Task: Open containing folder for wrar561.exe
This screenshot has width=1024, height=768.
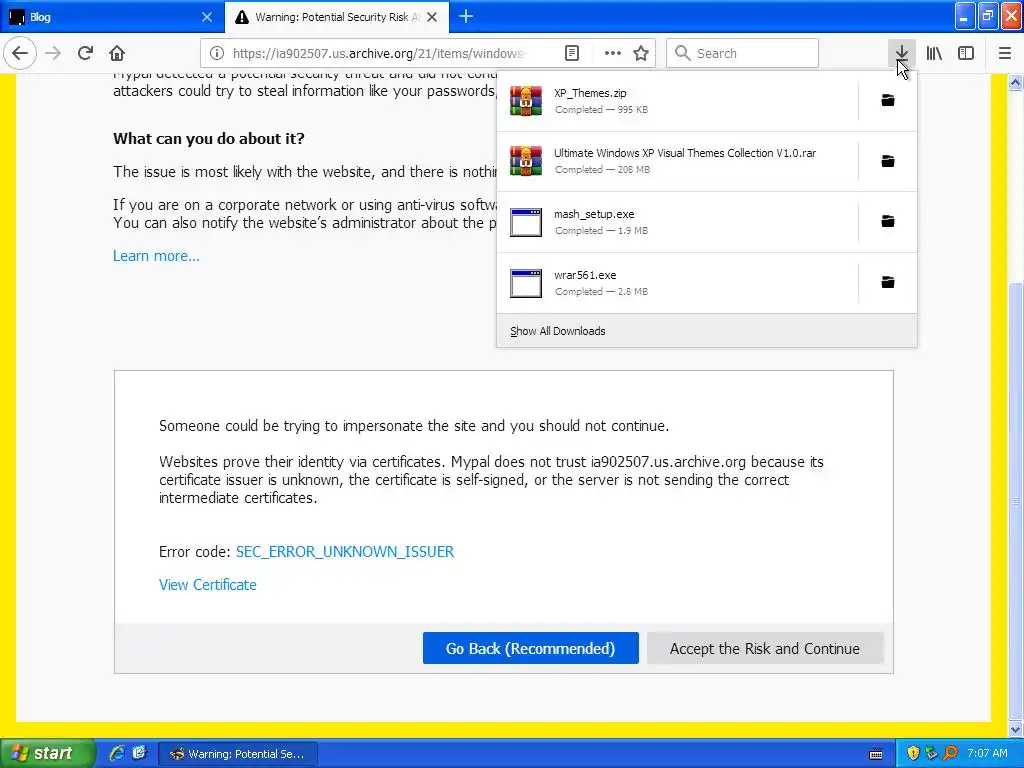Action: pyautogui.click(x=888, y=282)
